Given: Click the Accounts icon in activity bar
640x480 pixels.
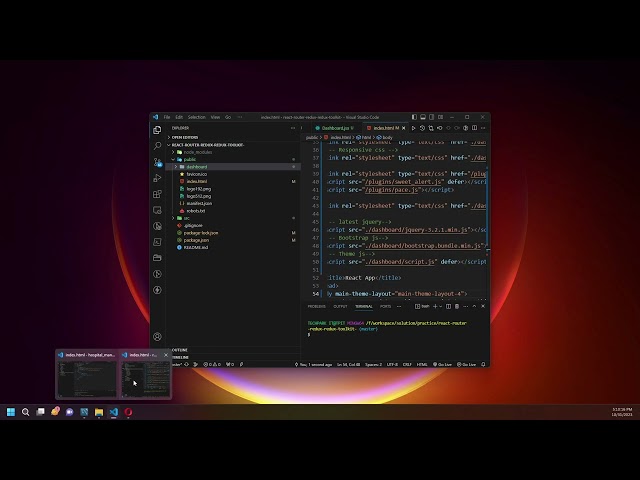Looking at the screenshot, I should [x=157, y=337].
